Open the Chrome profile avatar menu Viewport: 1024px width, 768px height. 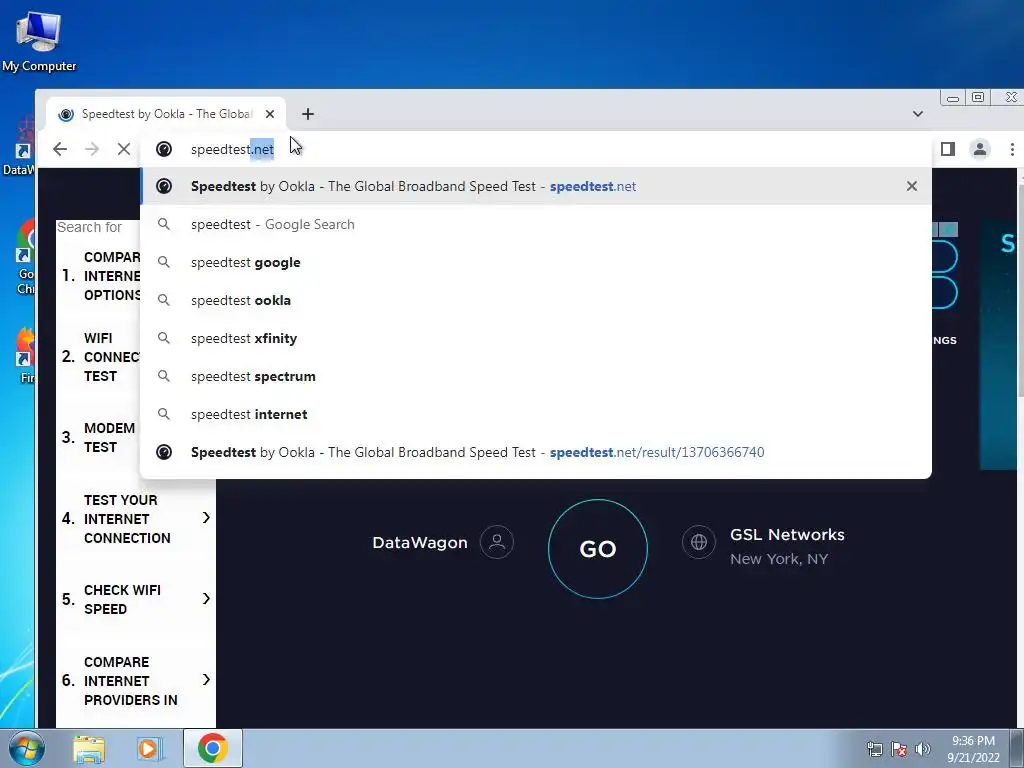pyautogui.click(x=980, y=150)
